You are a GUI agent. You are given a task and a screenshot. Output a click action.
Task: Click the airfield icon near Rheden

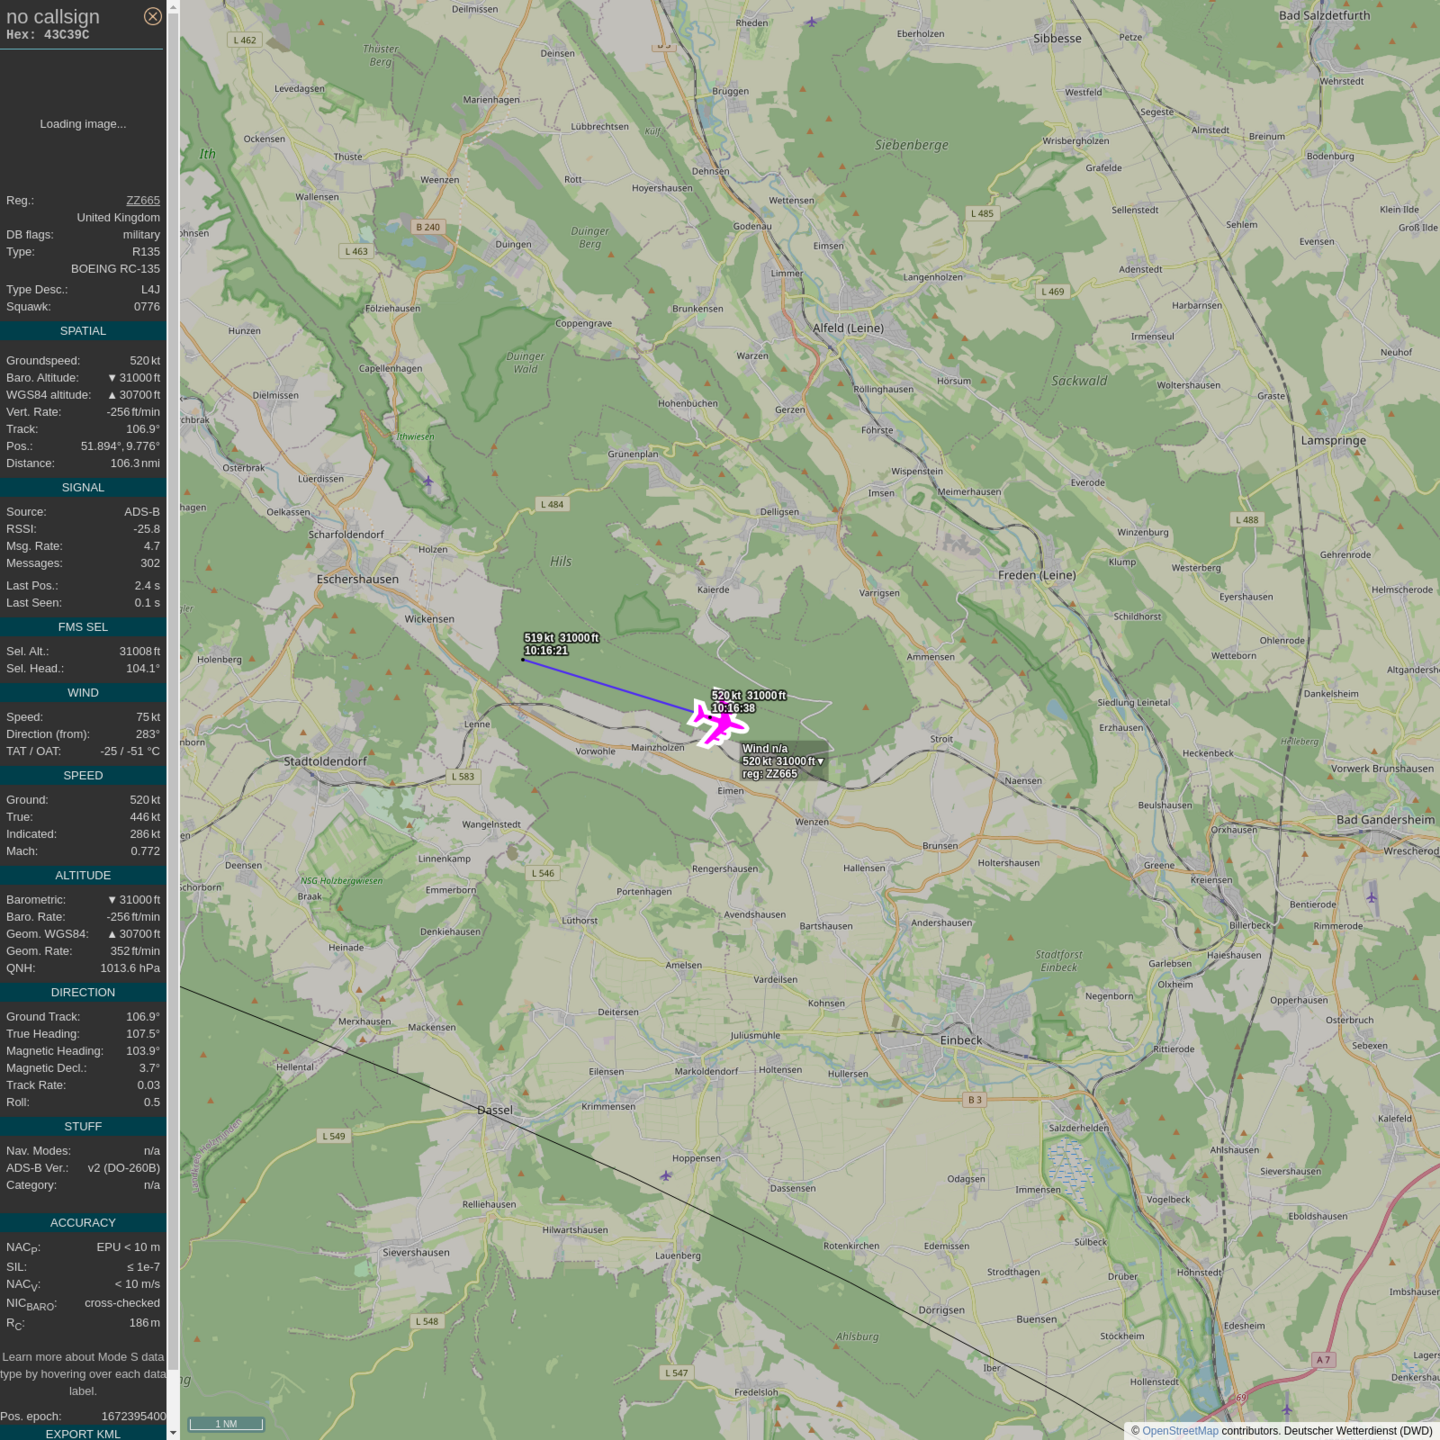coord(811,21)
